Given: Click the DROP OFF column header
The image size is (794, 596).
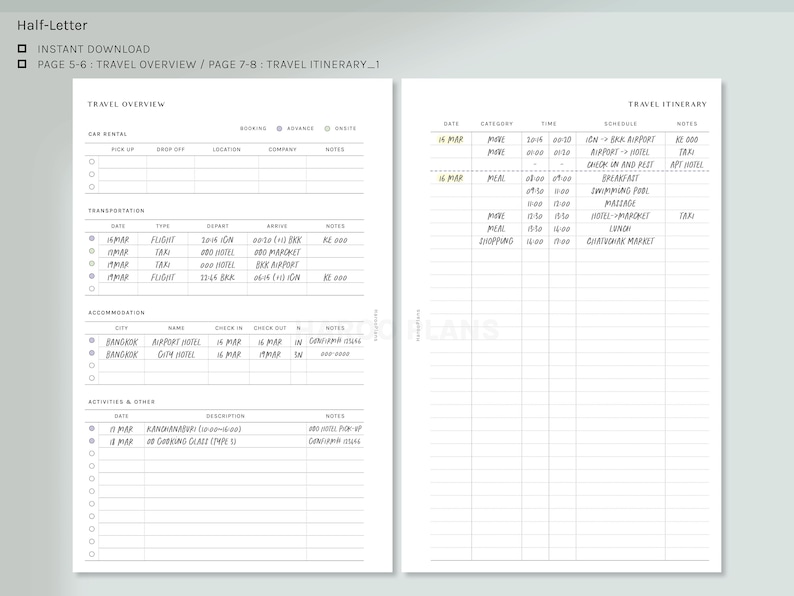Looking at the screenshot, I should click(171, 149).
